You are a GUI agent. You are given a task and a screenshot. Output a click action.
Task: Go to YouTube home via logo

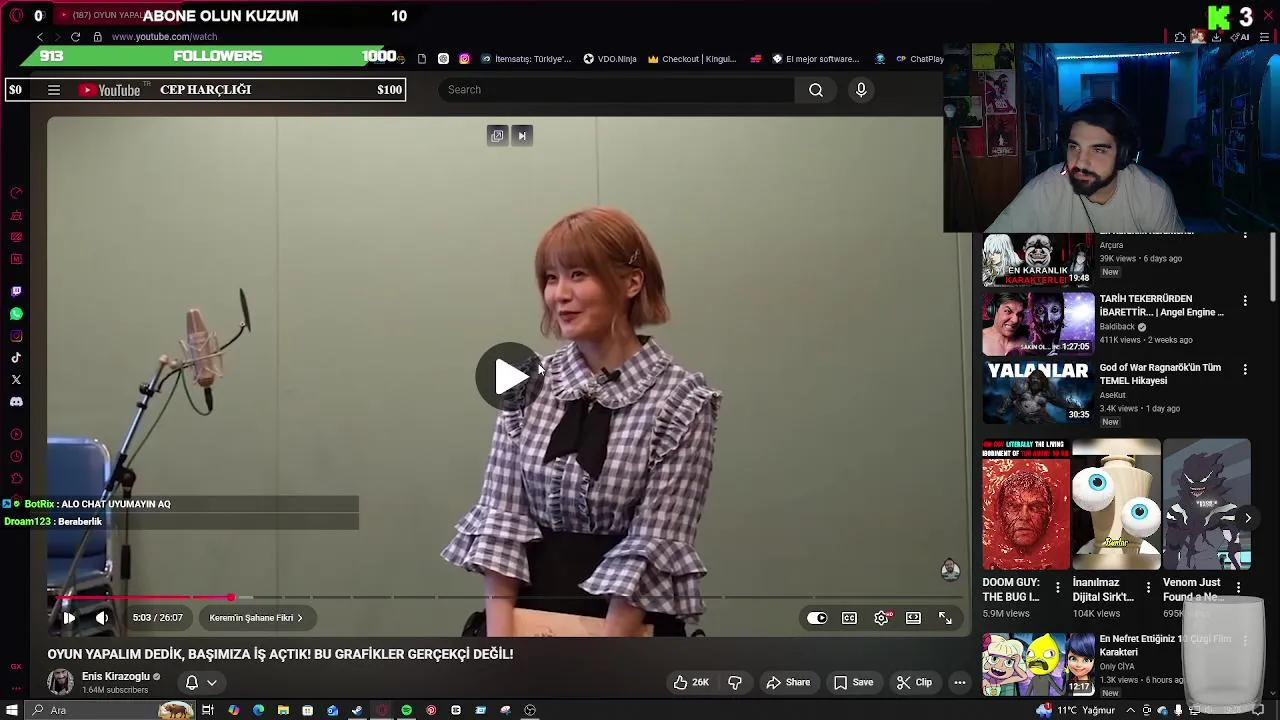coord(111,90)
